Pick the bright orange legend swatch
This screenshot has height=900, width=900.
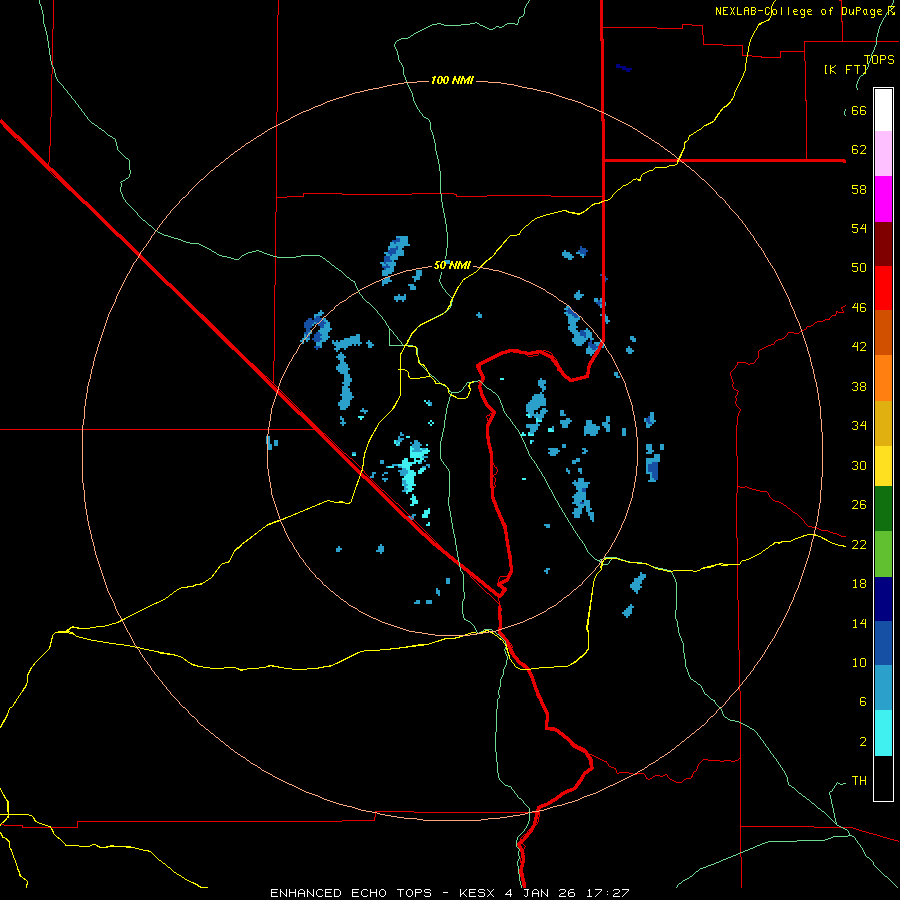point(883,378)
